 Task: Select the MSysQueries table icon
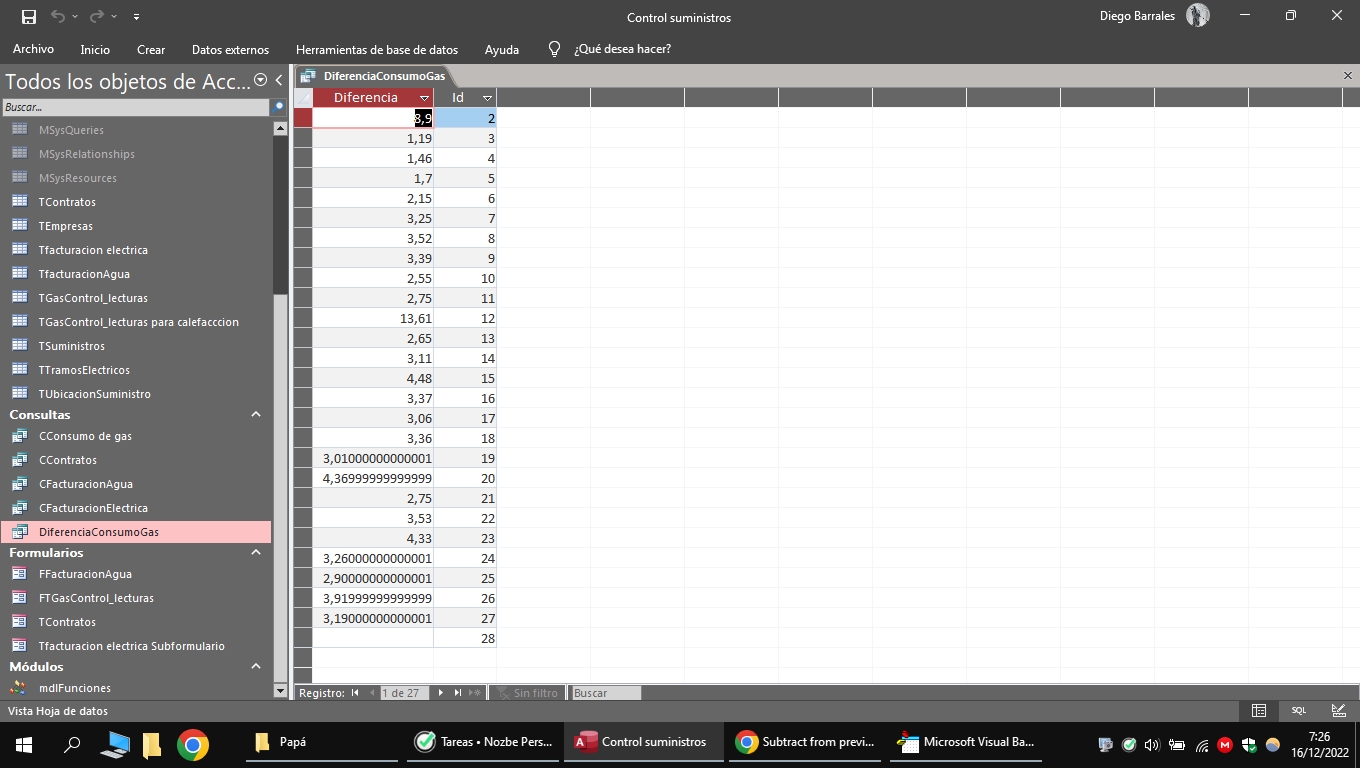(19, 129)
